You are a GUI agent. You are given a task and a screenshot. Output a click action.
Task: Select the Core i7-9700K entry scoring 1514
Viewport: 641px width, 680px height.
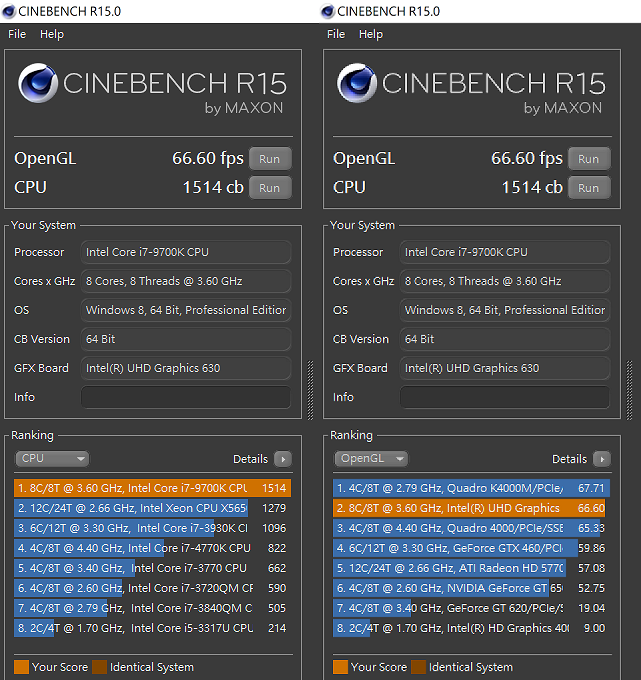150,488
